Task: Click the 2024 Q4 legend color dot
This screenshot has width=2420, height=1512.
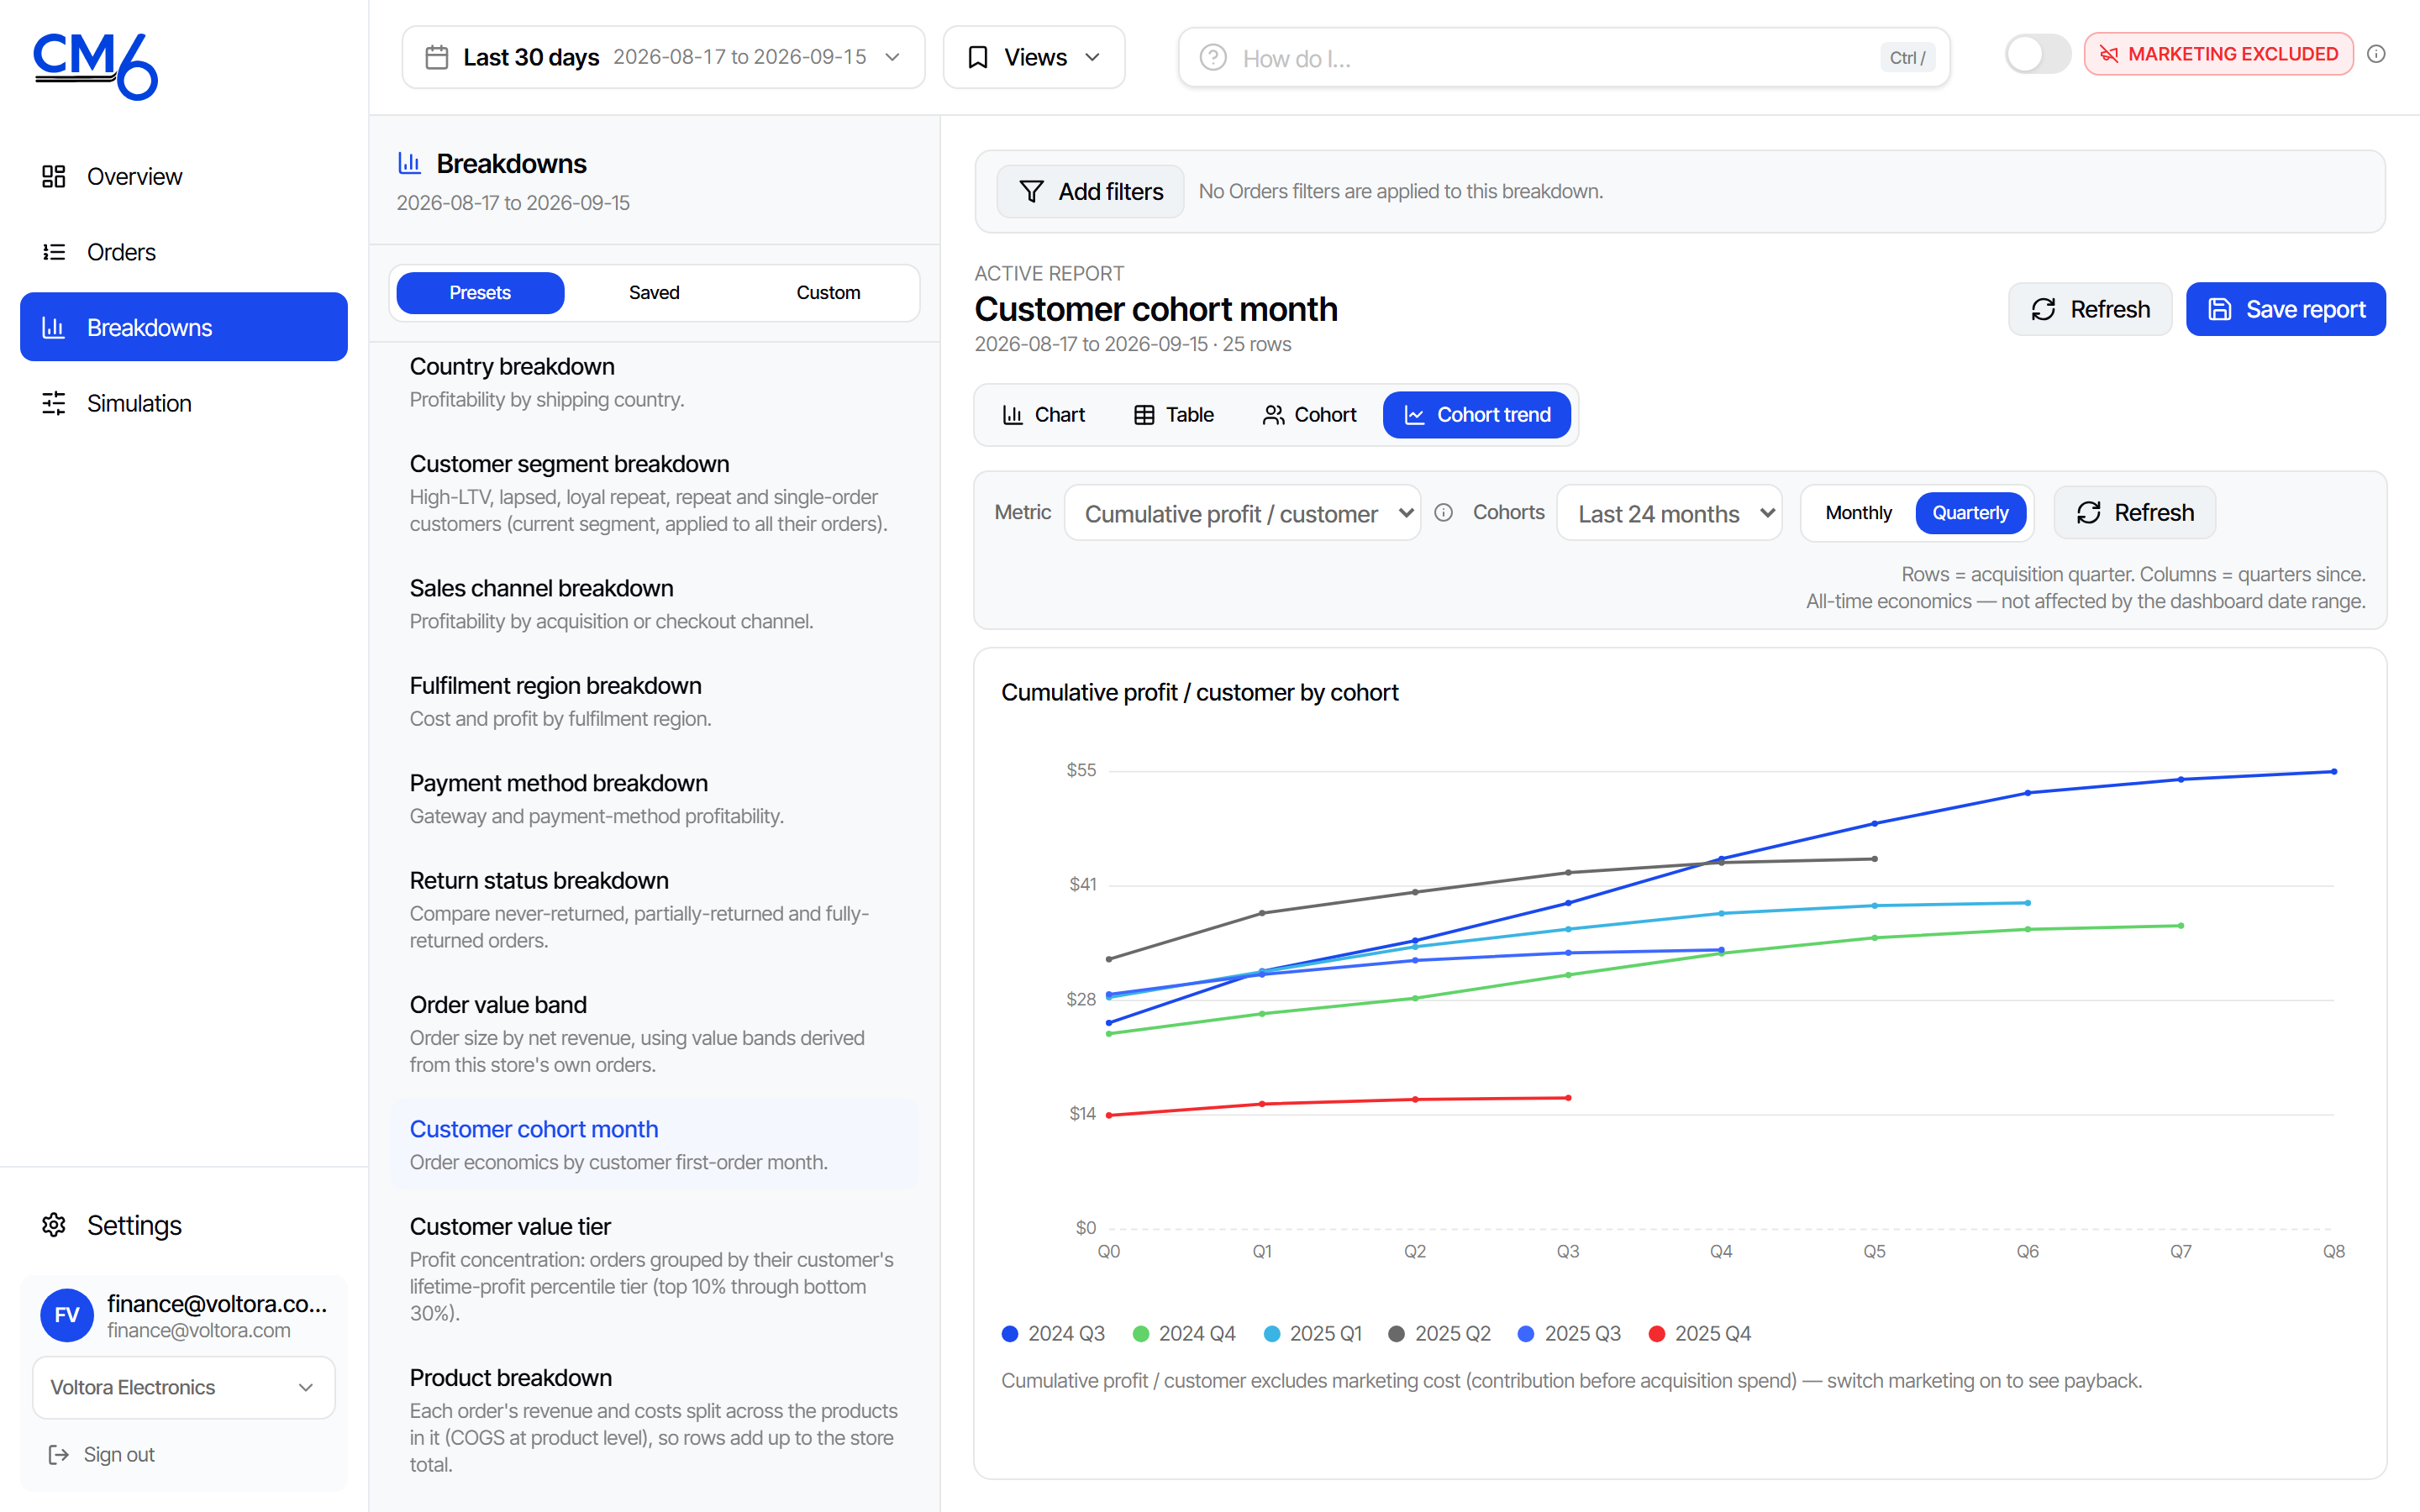Action: tap(1141, 1333)
